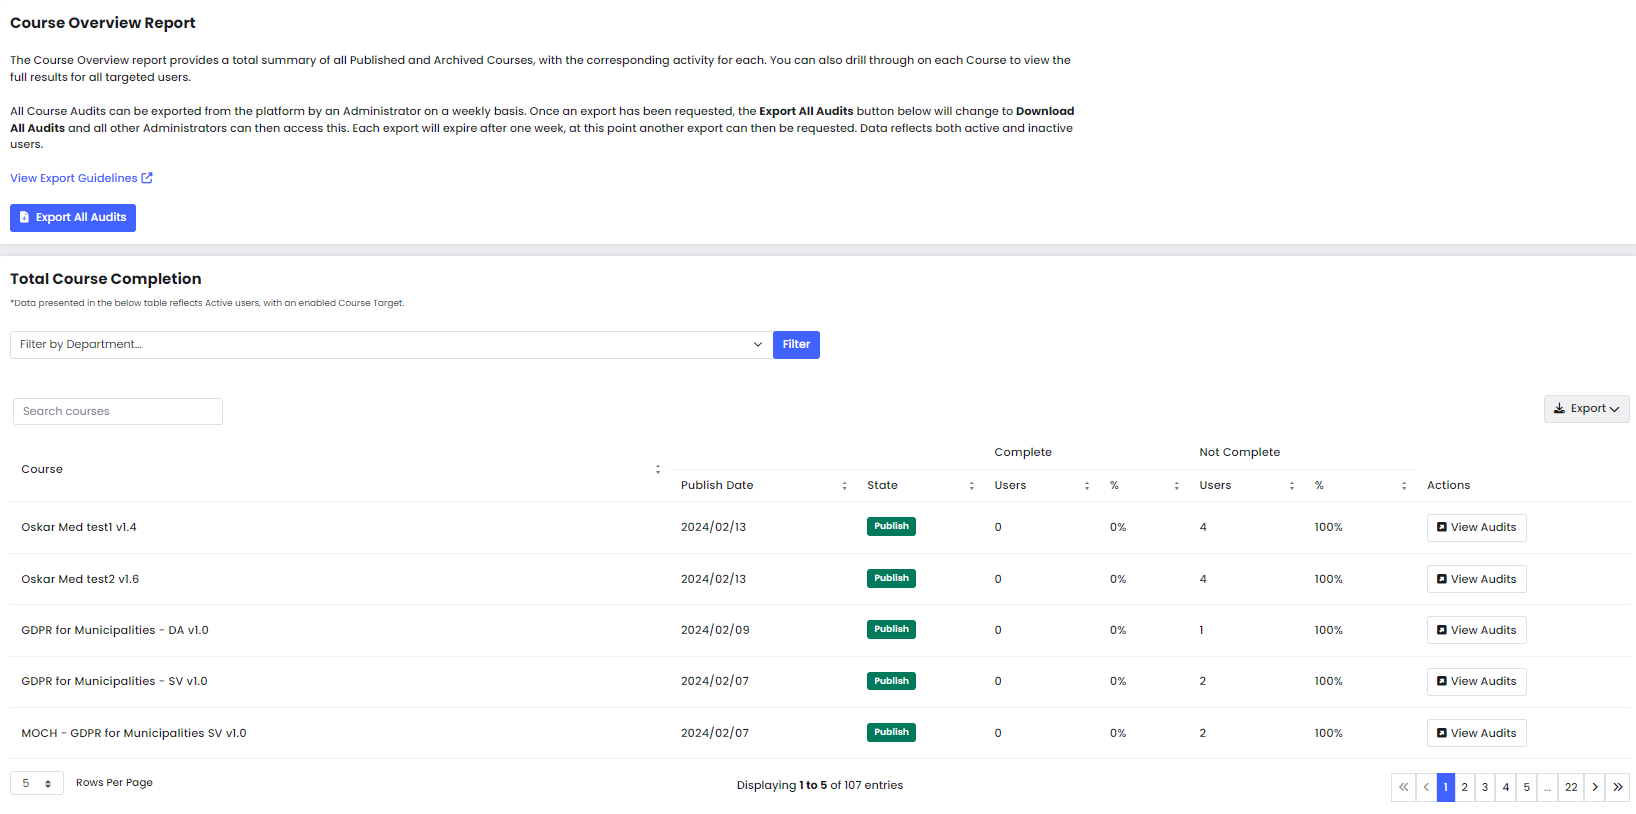Click the blue Filter button
The height and width of the screenshot is (814, 1636).
796,345
